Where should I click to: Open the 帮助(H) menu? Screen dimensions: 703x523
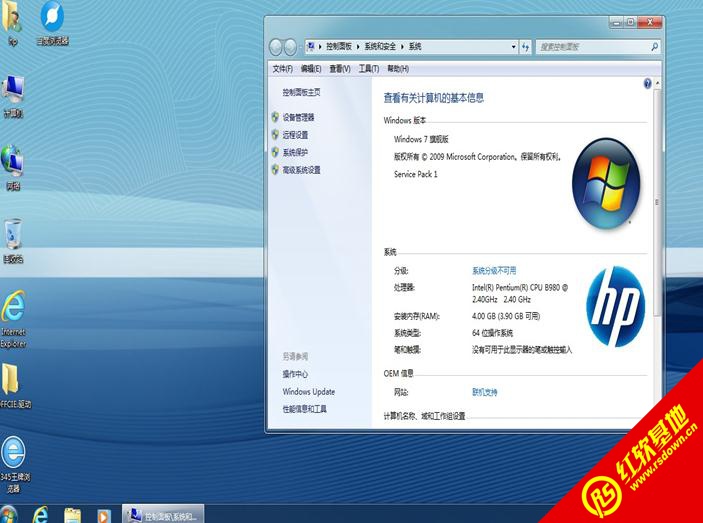click(x=398, y=69)
